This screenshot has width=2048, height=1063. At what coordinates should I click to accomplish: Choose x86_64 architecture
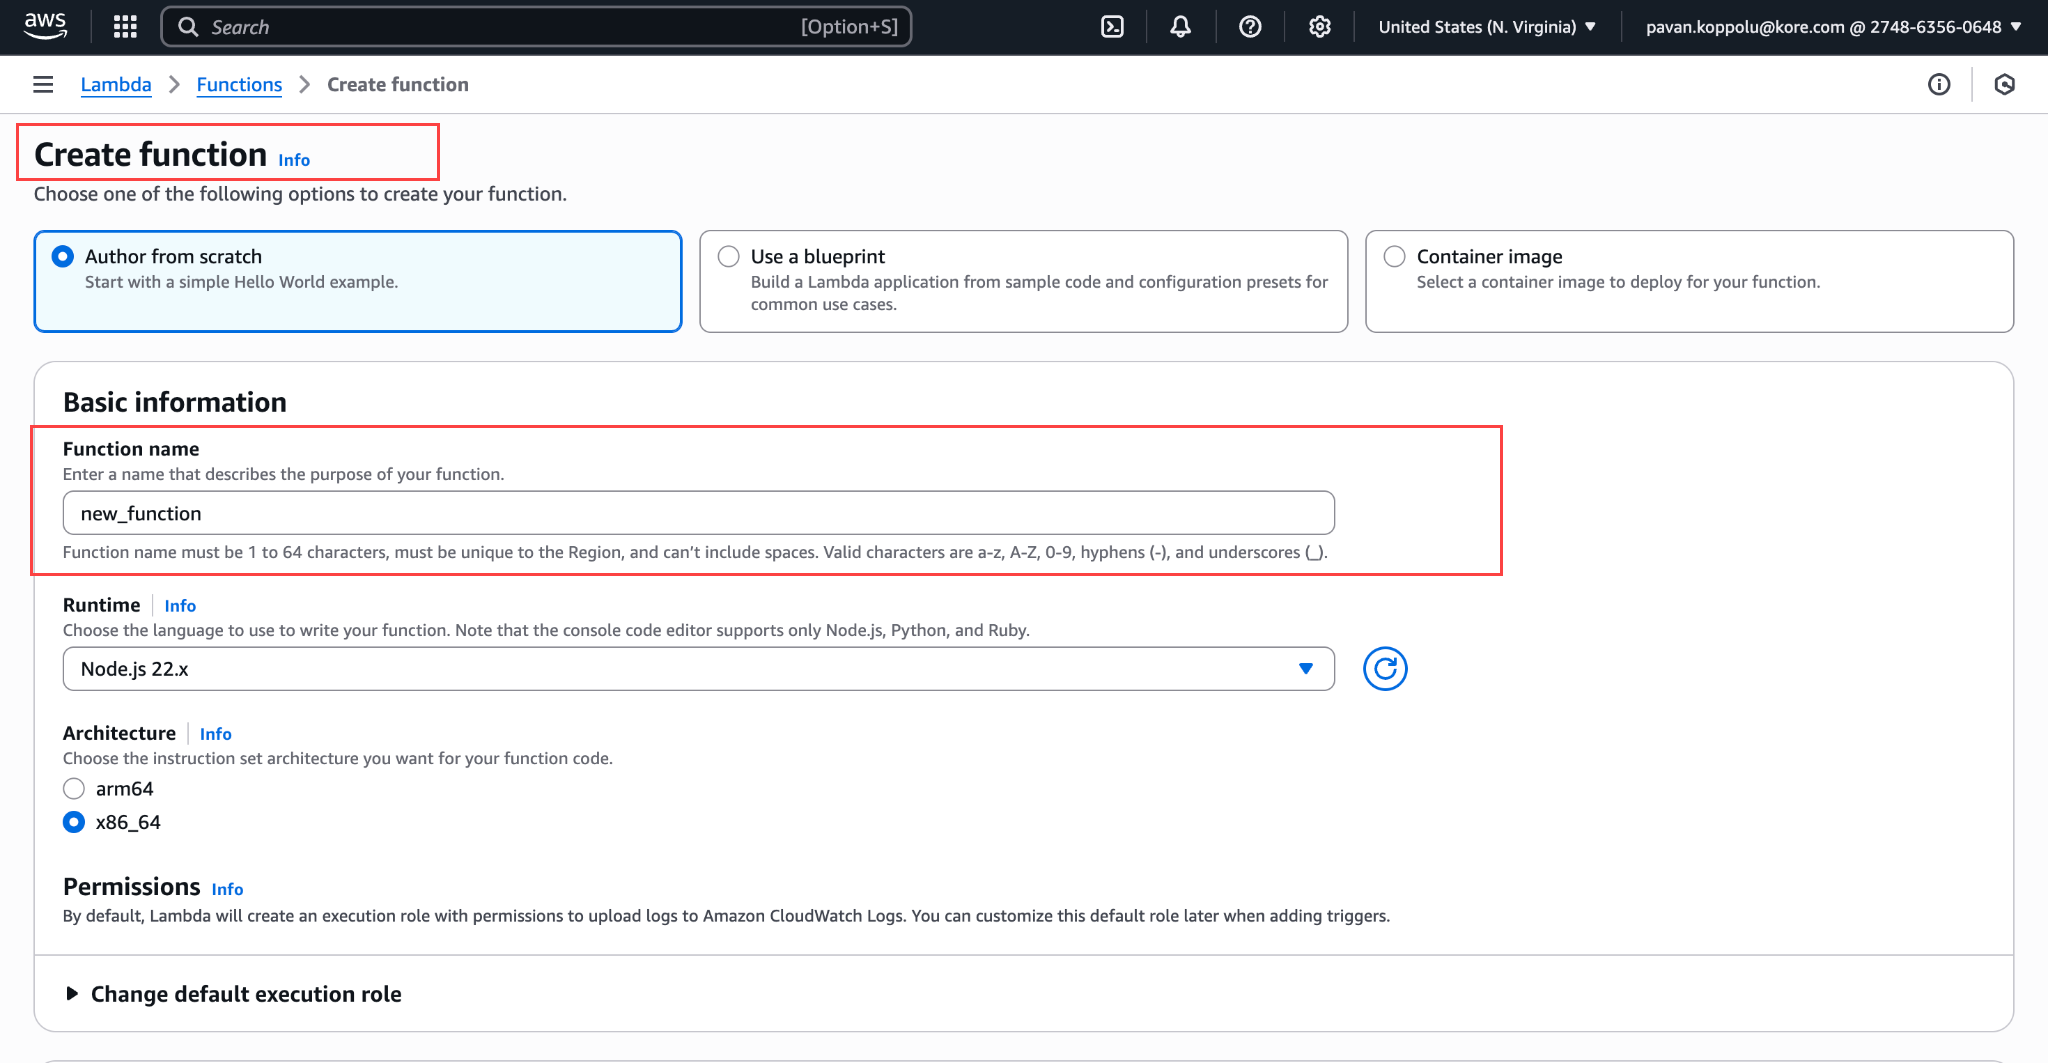point(74,822)
